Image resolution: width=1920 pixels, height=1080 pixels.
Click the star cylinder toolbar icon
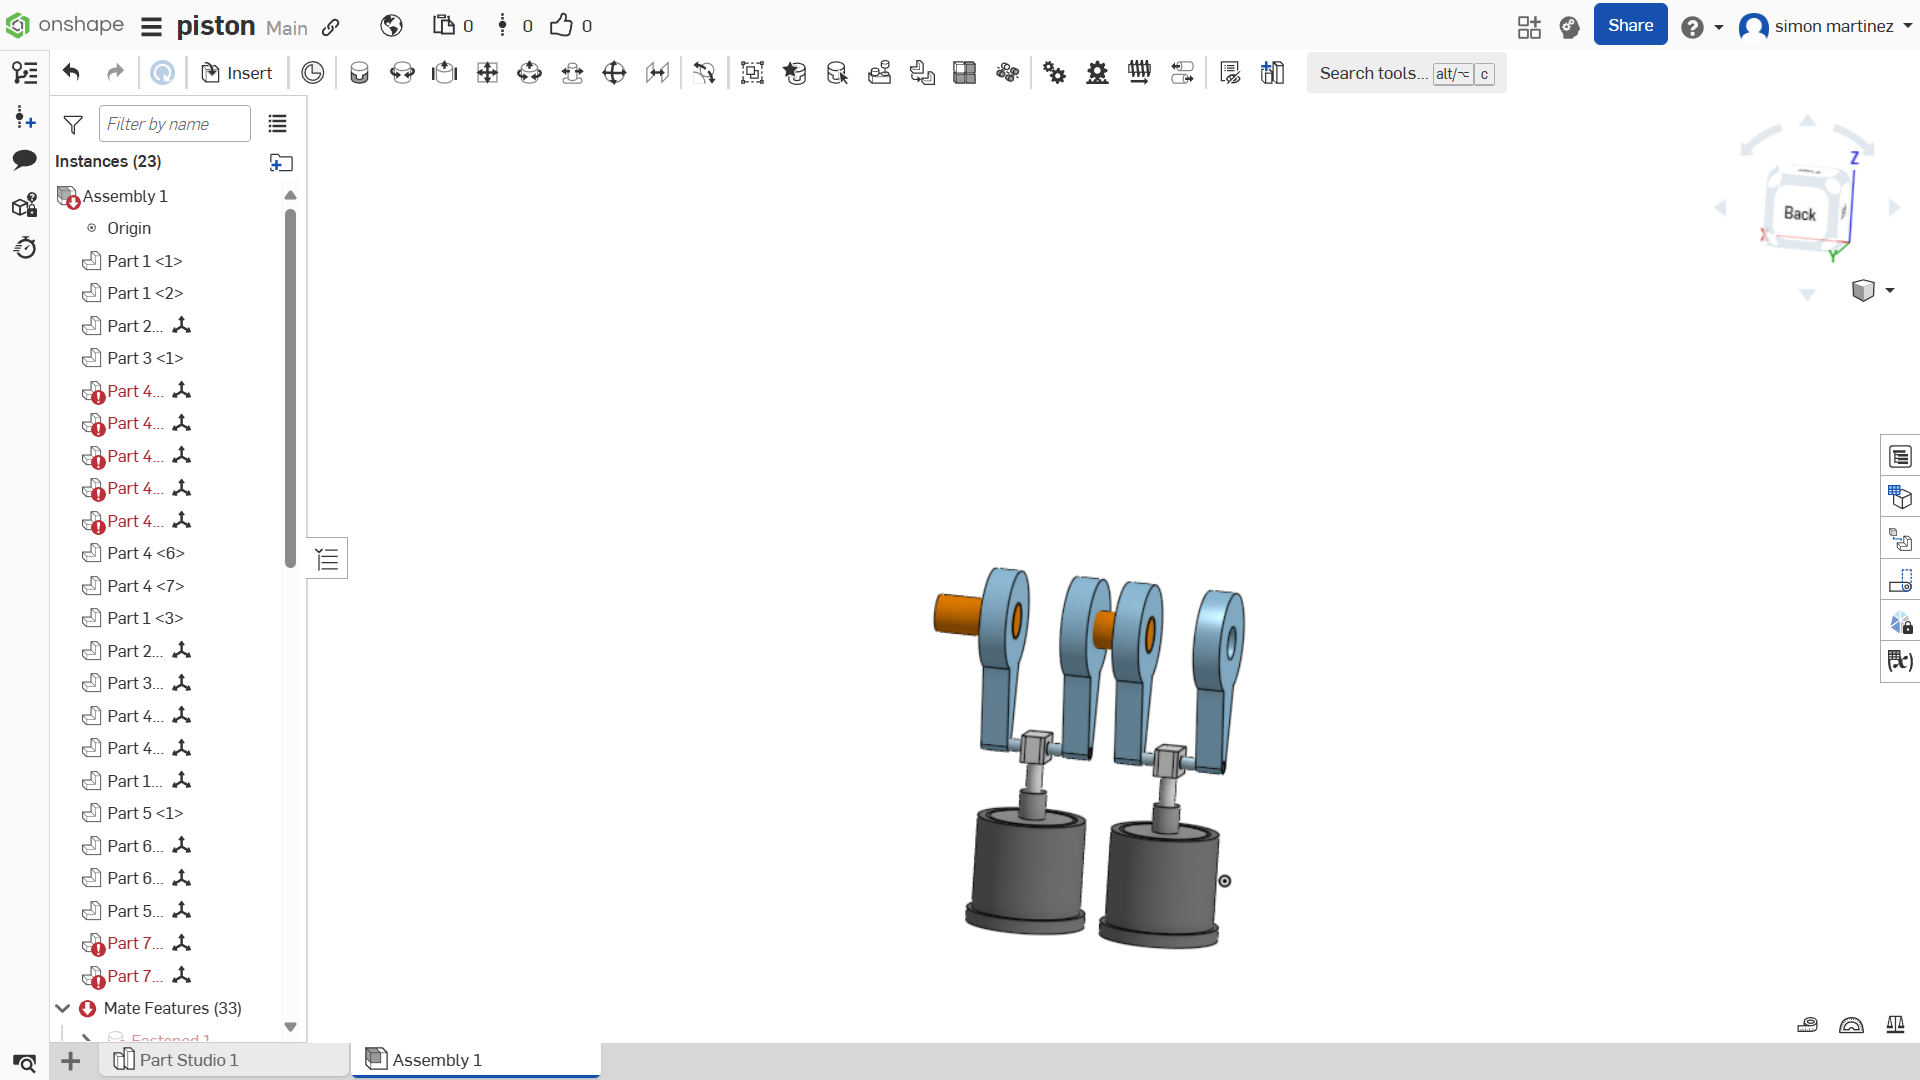[795, 72]
